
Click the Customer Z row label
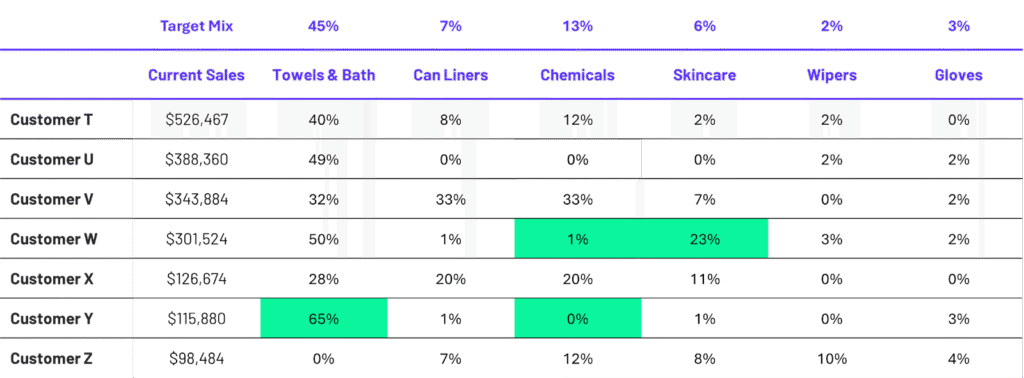click(x=52, y=358)
